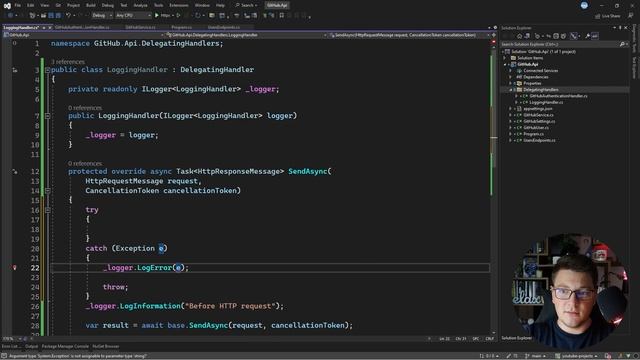Click Show All Files icon in Solution Explorer
Viewport: 640px width, 360px height.
[563, 36]
